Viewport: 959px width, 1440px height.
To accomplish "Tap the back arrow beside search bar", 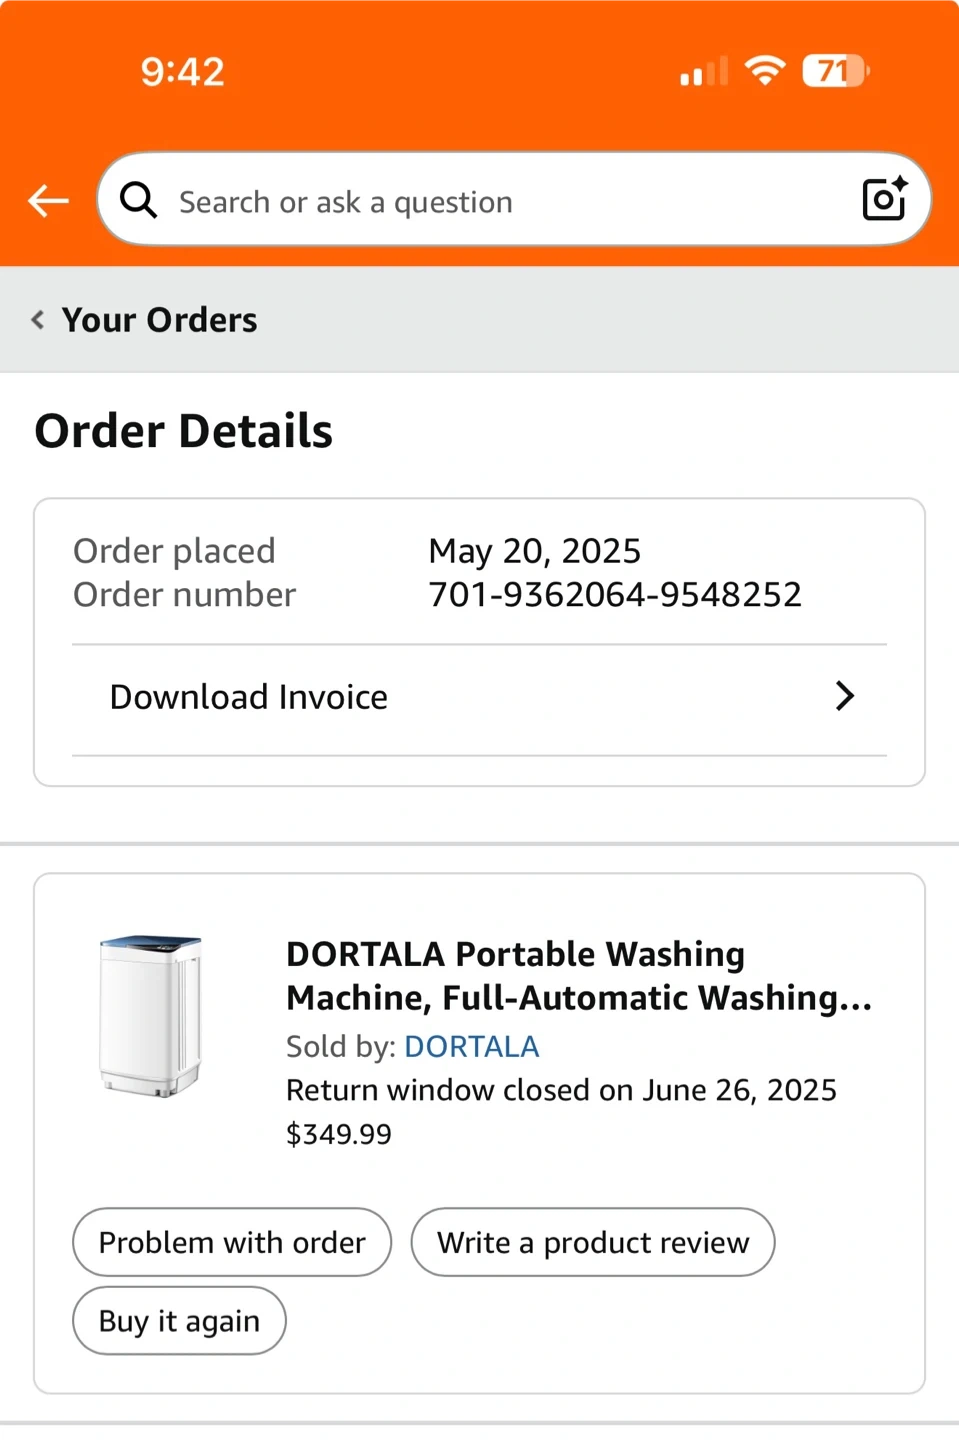I will point(48,201).
